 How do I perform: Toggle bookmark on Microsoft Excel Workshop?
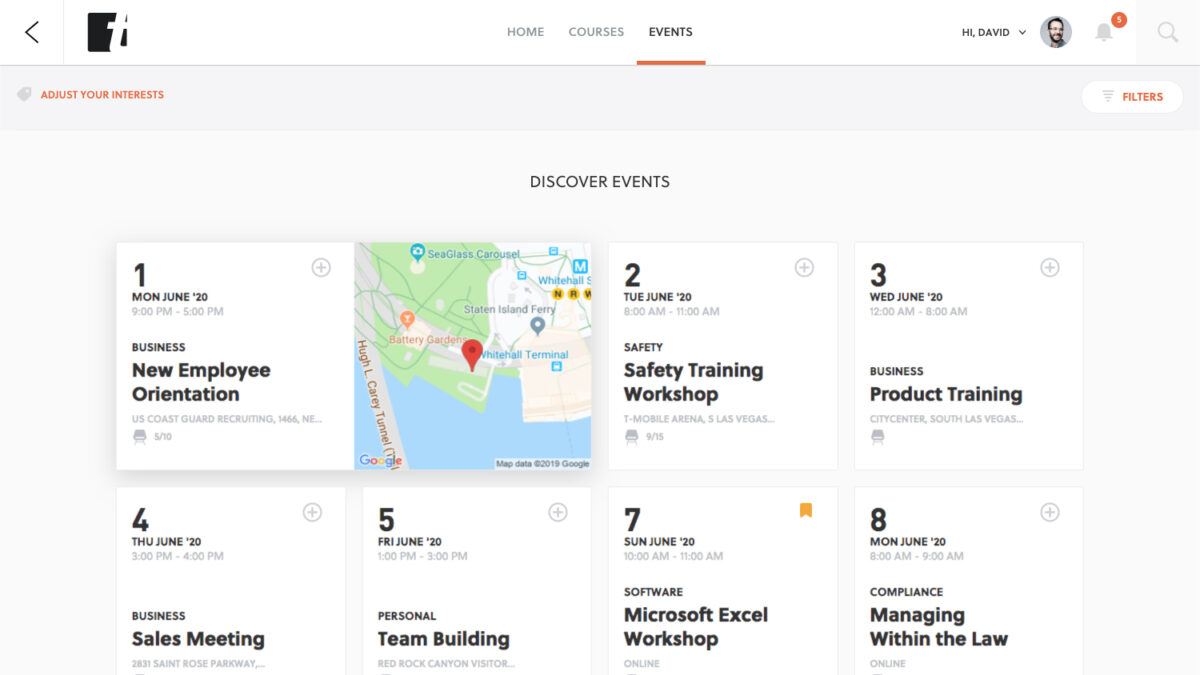coord(806,511)
